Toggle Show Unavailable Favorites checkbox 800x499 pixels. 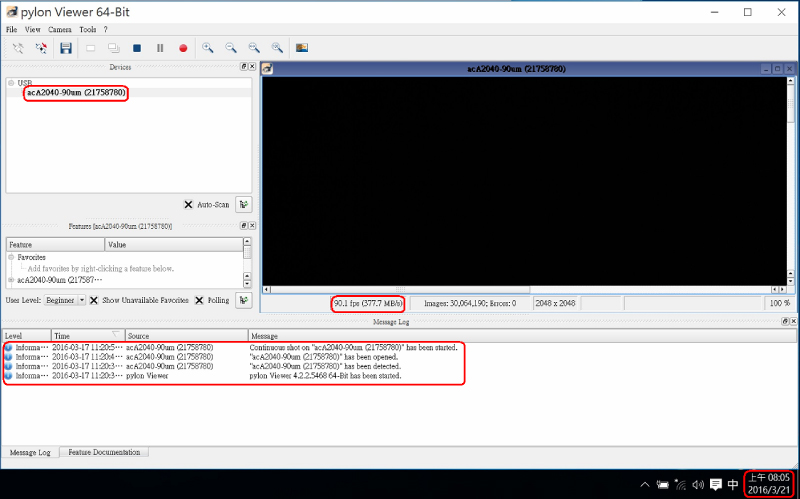pyautogui.click(x=94, y=300)
